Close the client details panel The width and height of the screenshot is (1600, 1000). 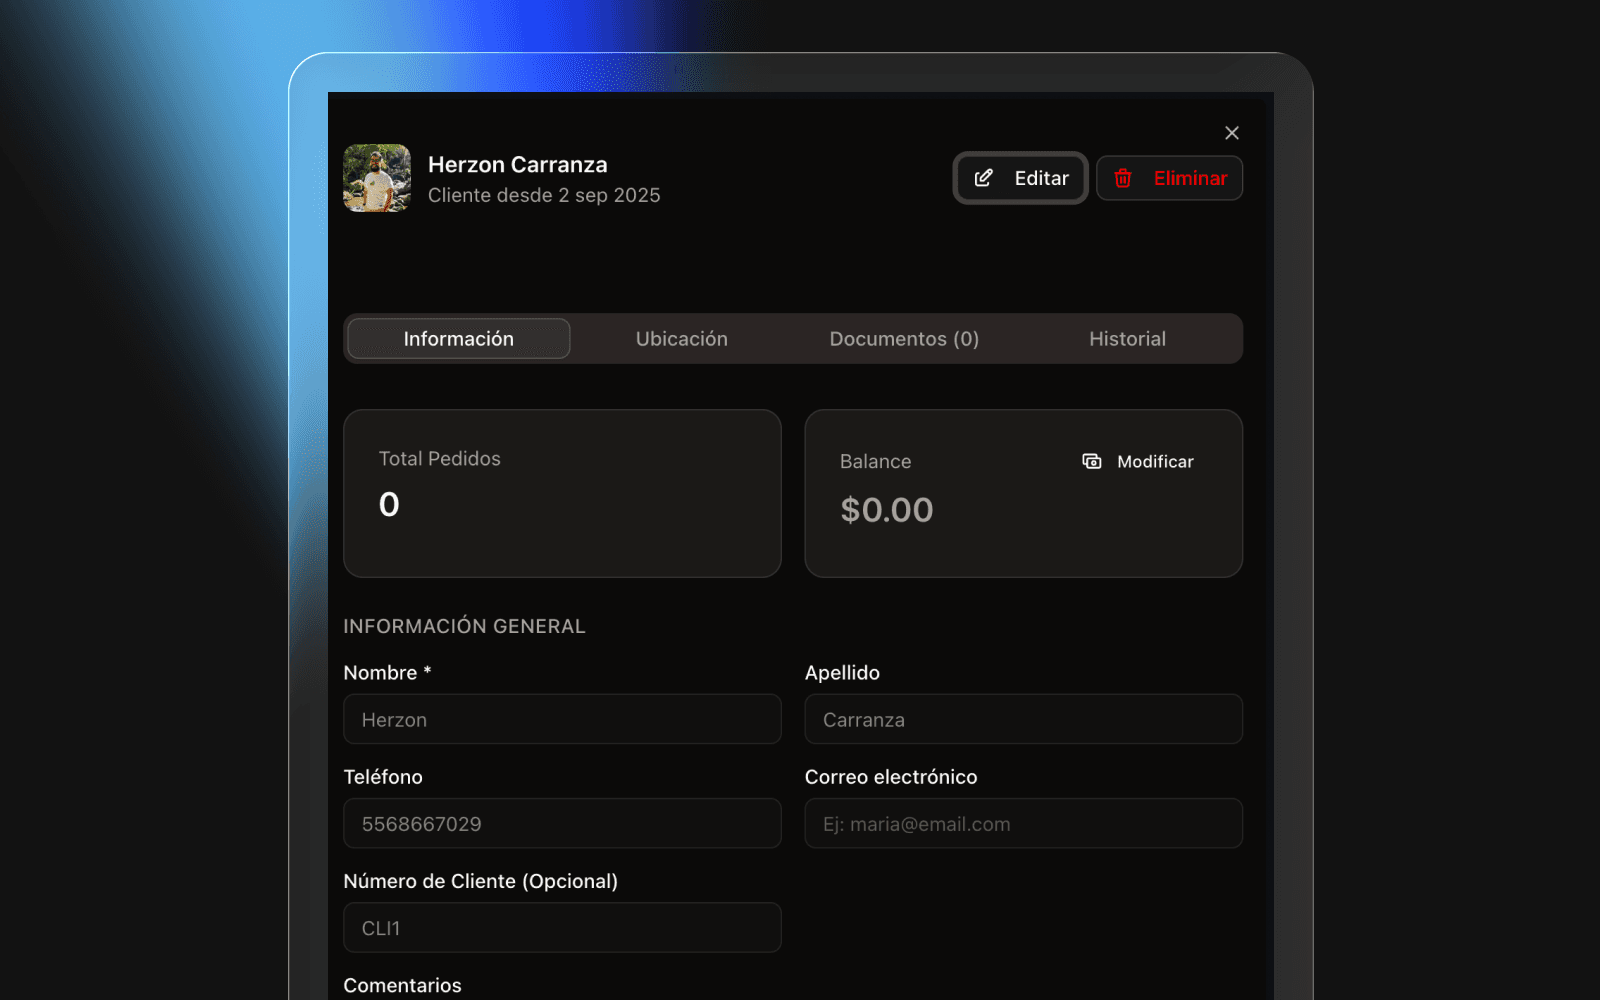pyautogui.click(x=1232, y=133)
